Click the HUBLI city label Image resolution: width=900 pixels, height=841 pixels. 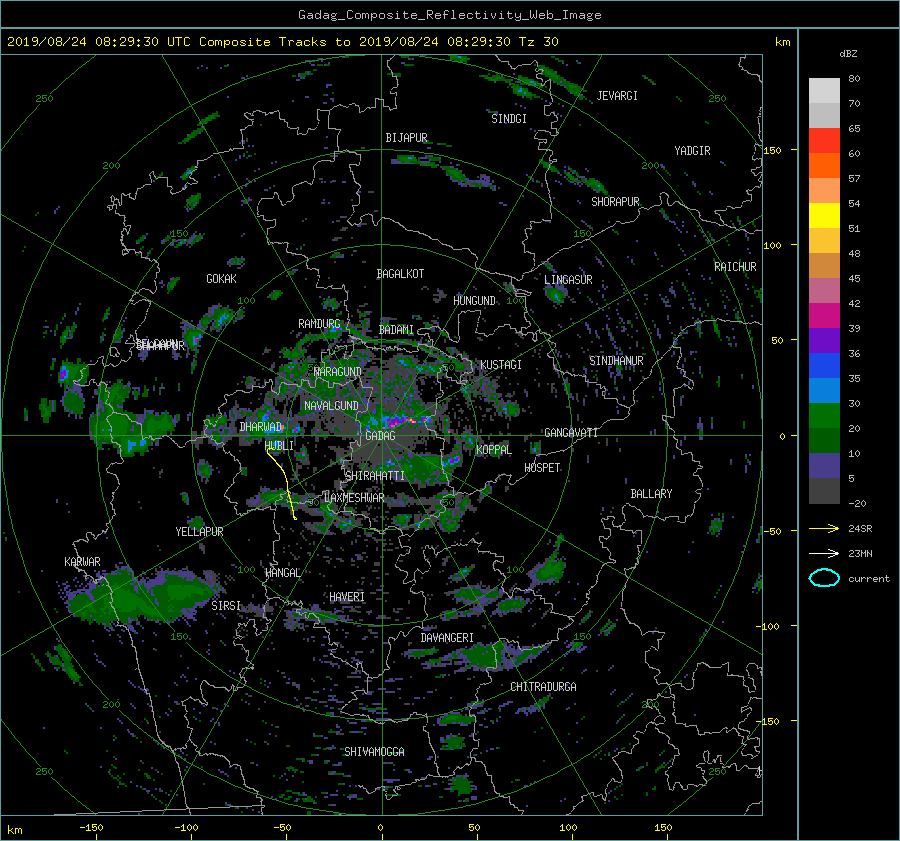[x=279, y=446]
